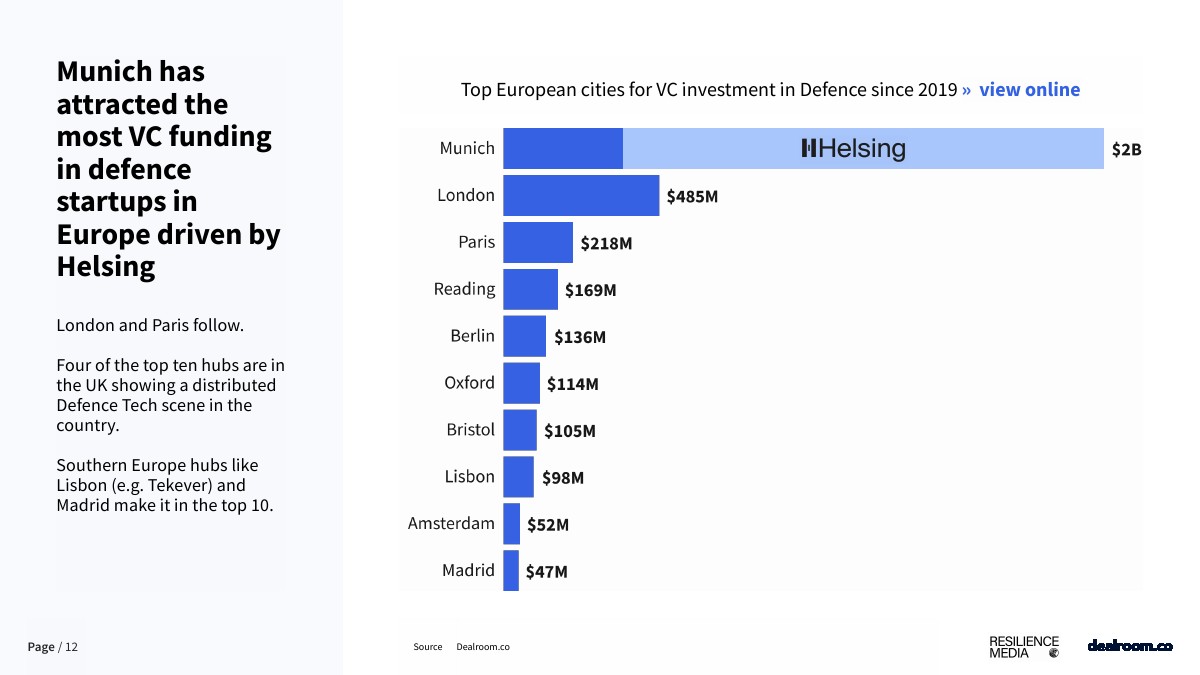
Task: Select the Madrid bar
Action: (511, 571)
